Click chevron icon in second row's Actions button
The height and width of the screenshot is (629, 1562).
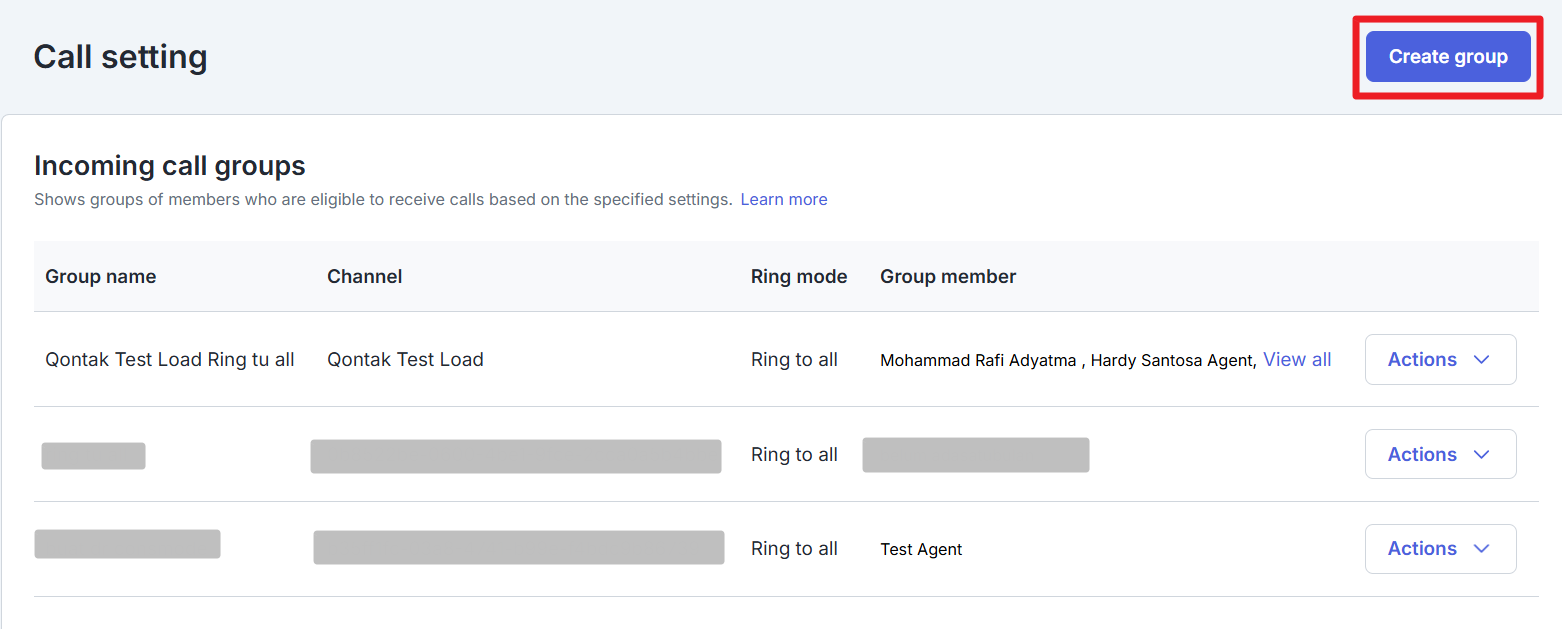[1482, 454]
